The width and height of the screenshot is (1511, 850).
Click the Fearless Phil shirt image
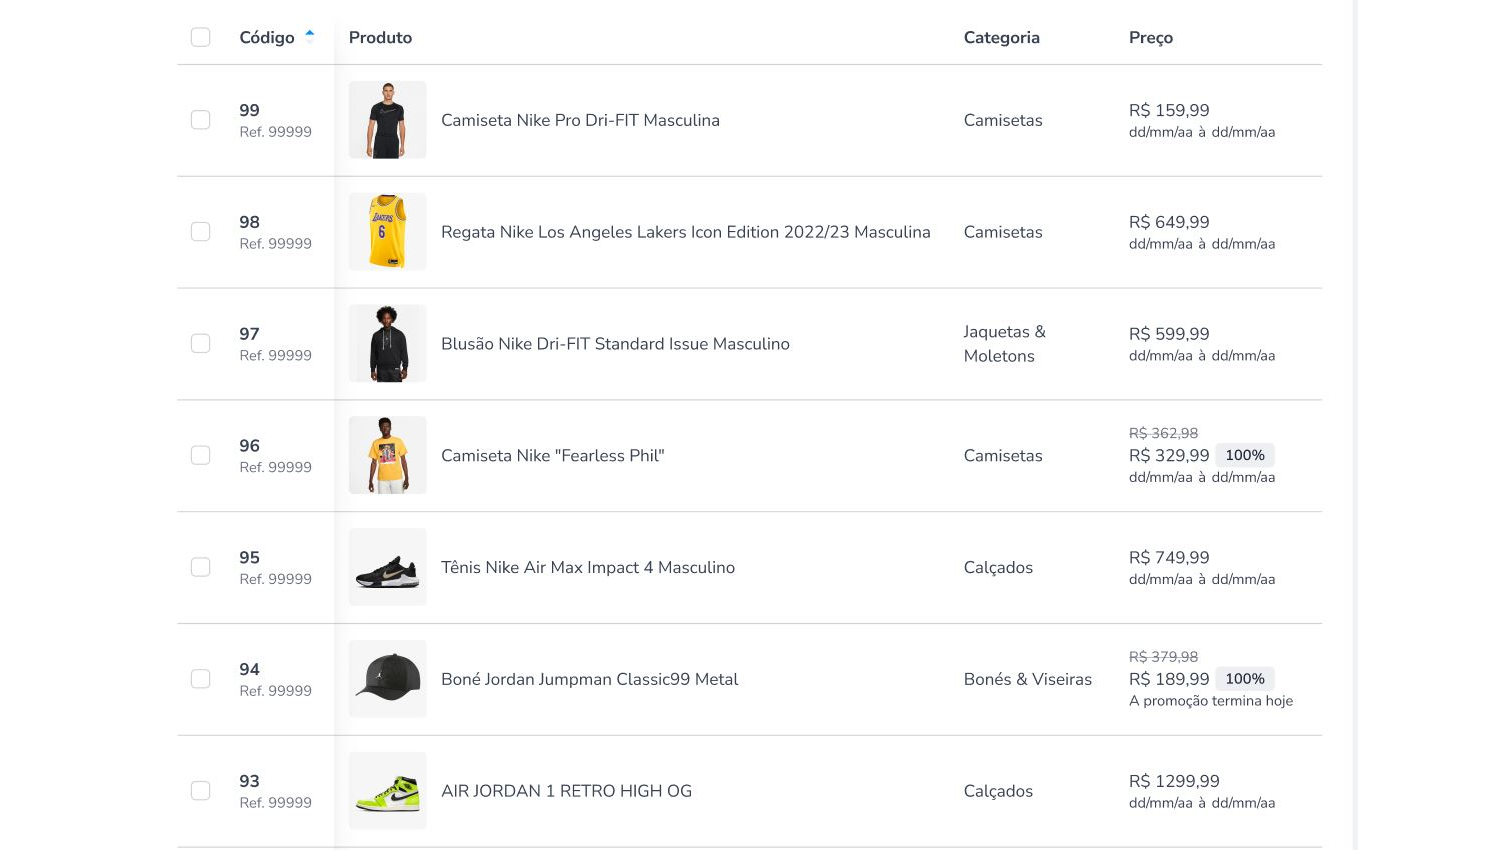point(387,456)
